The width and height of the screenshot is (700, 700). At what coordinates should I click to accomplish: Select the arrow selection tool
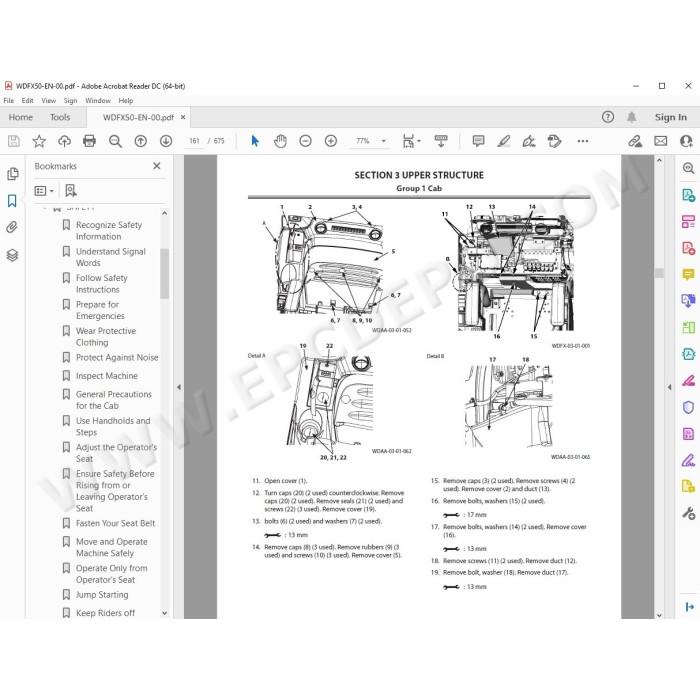click(x=255, y=141)
